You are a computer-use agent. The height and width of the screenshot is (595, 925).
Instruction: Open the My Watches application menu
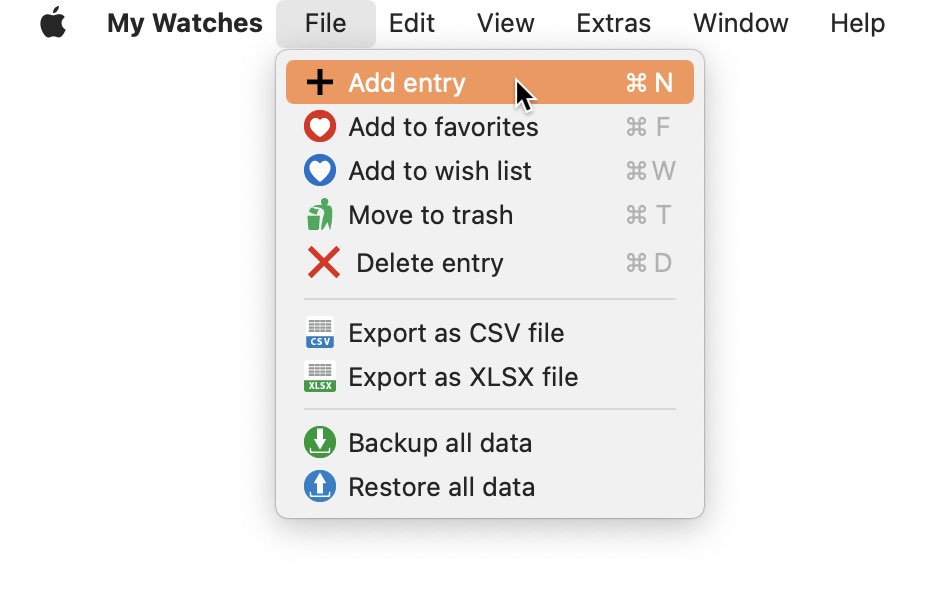[185, 24]
